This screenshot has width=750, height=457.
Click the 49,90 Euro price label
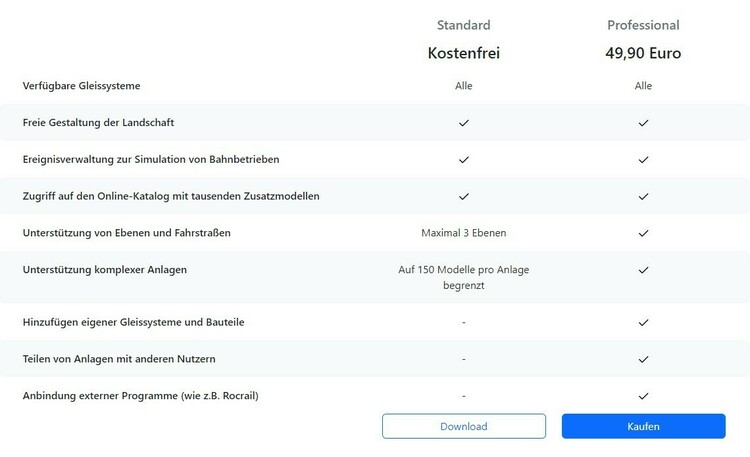click(x=643, y=53)
